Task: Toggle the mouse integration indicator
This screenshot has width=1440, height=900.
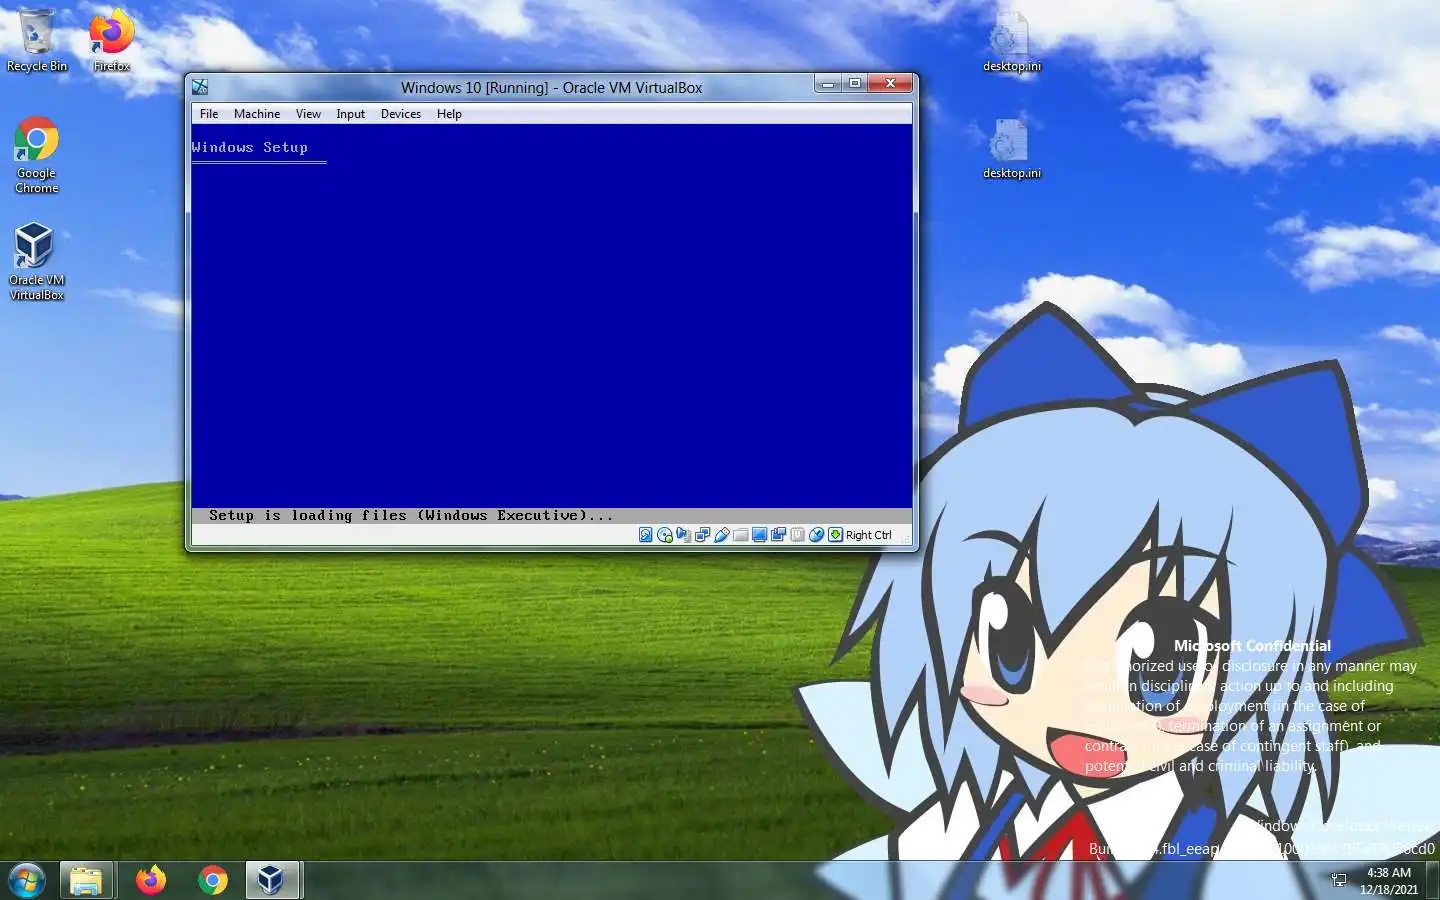Action: pos(816,535)
